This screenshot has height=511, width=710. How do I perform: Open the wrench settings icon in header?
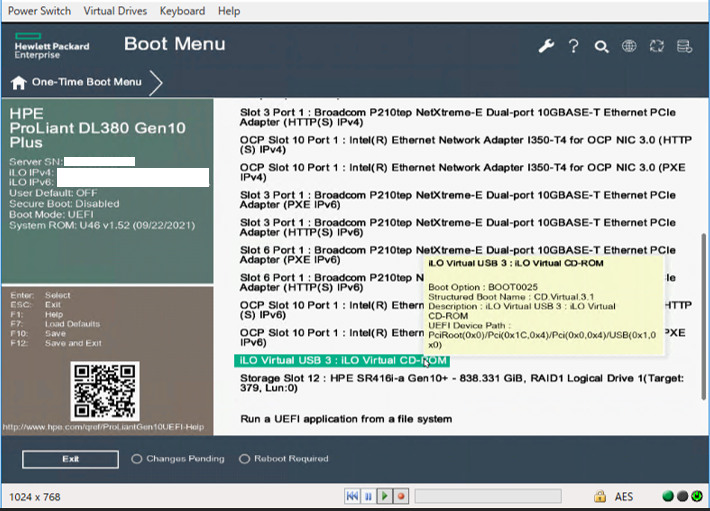pos(546,46)
